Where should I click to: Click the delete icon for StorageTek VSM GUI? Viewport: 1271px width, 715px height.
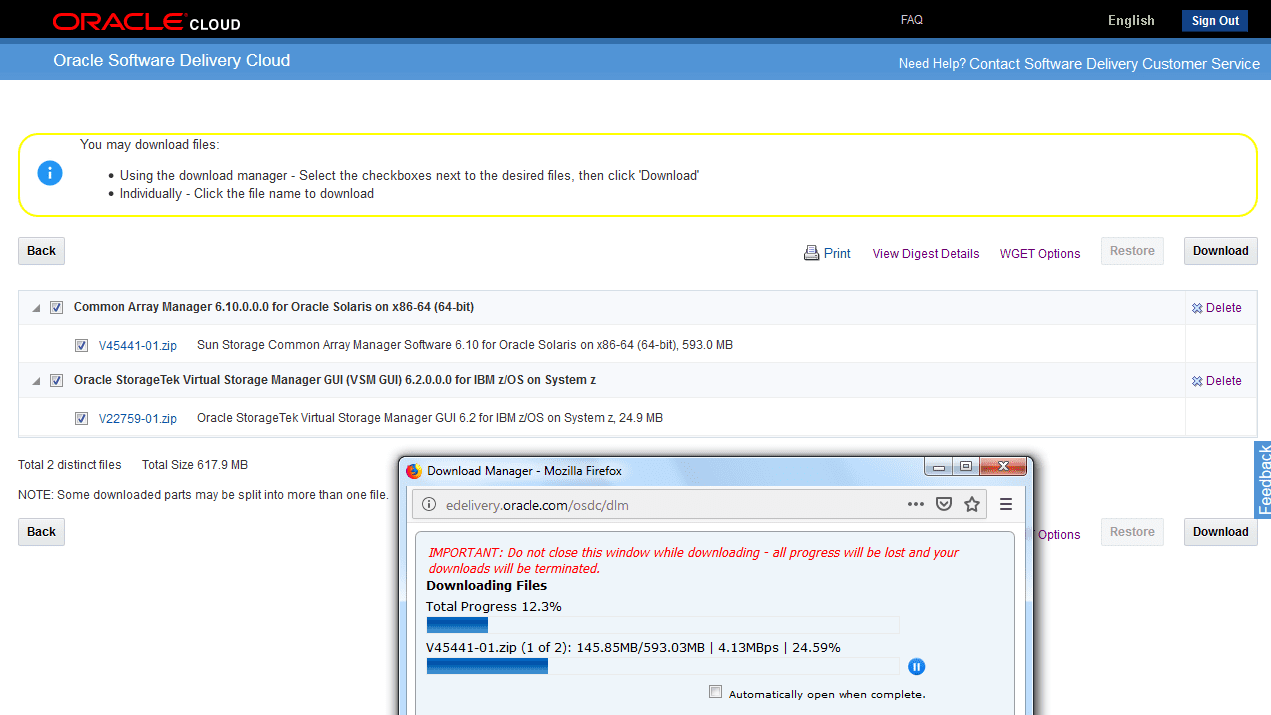pos(1197,381)
